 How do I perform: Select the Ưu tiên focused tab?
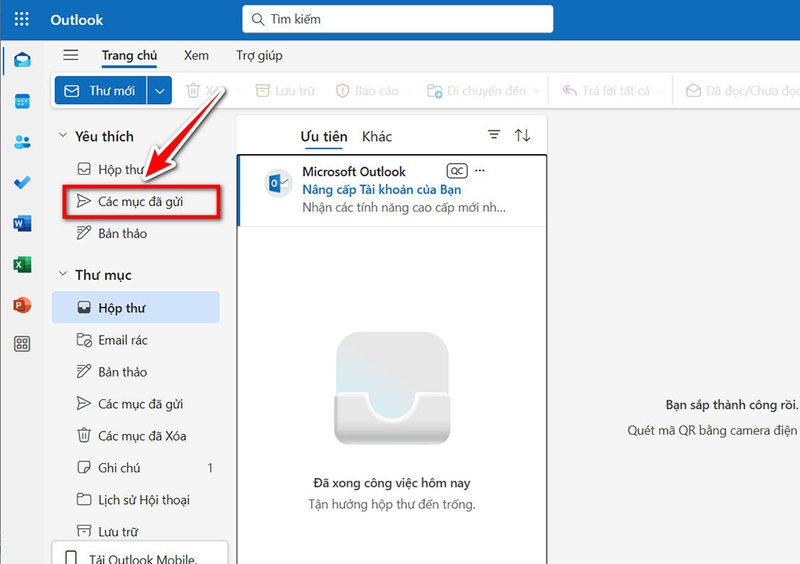point(323,137)
